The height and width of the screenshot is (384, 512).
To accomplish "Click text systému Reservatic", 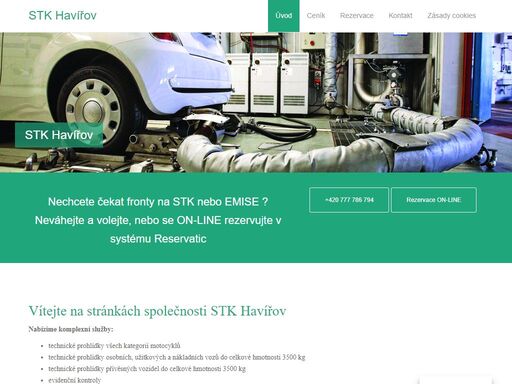I will (x=158, y=239).
